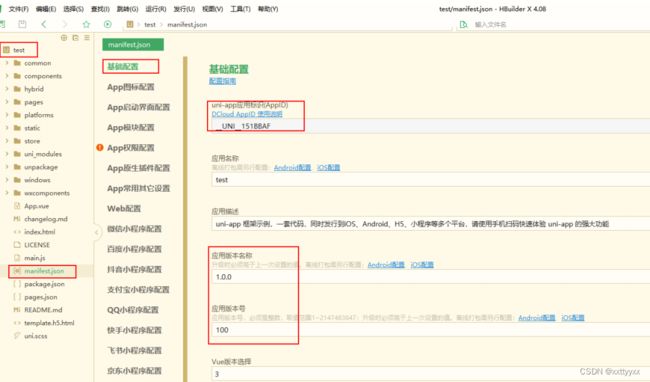Click the orange warning icon beside App权限配置
Screen dimensions: 650x382
click(100, 147)
